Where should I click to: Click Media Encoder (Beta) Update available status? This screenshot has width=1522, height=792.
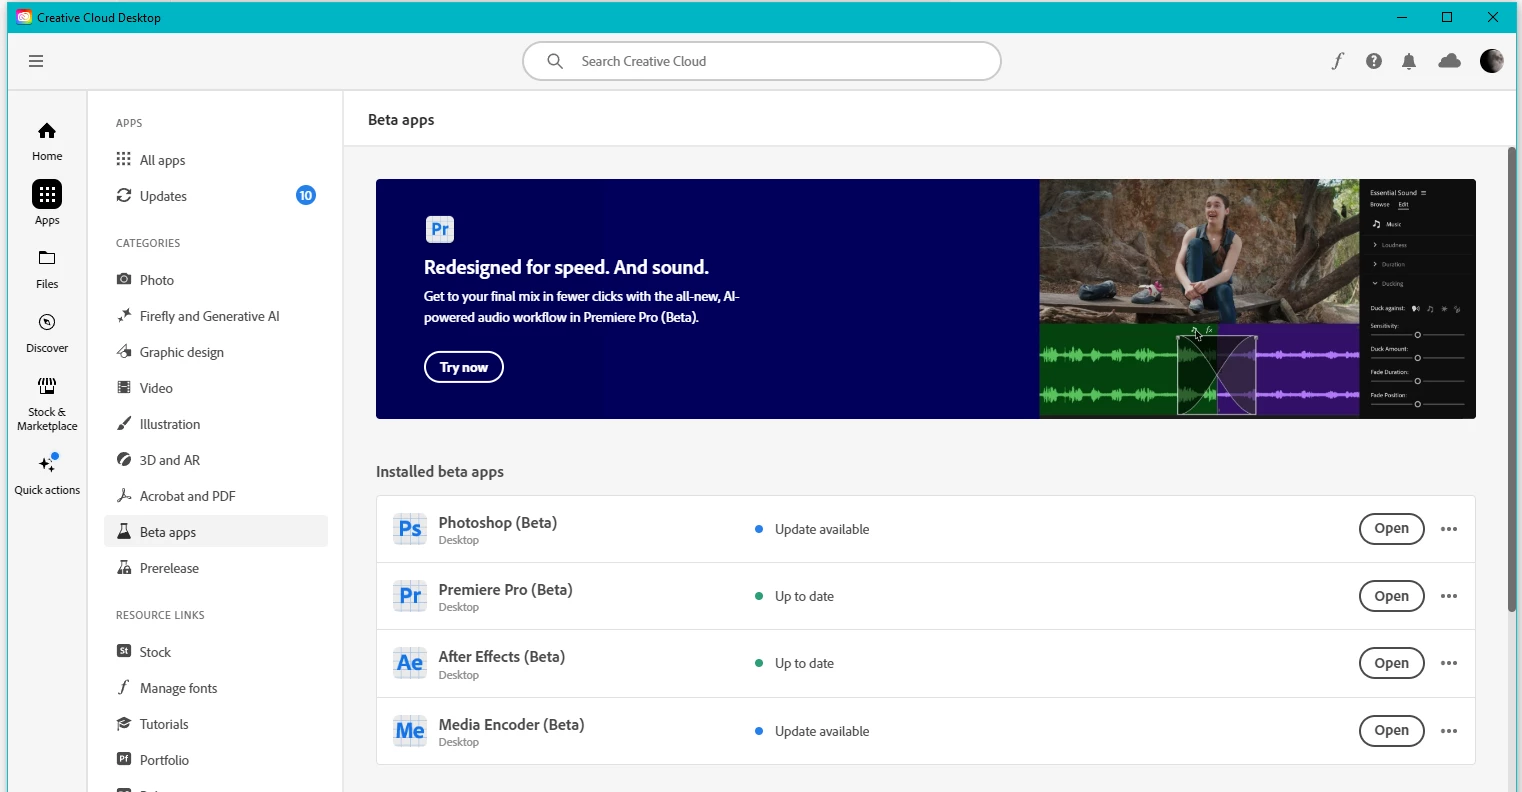pos(812,731)
